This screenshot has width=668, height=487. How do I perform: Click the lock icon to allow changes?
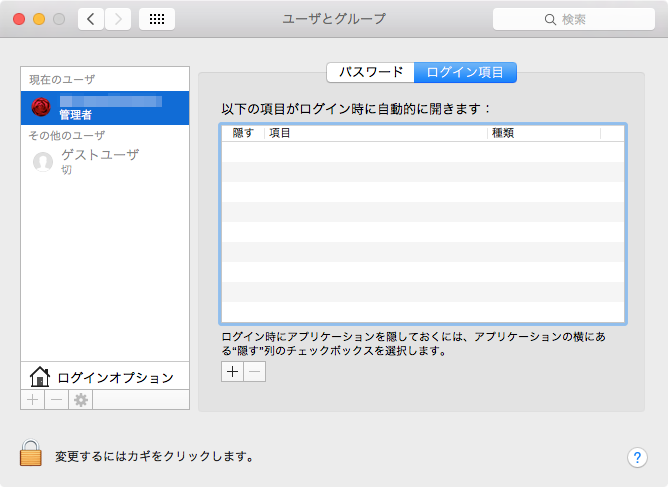[x=31, y=453]
